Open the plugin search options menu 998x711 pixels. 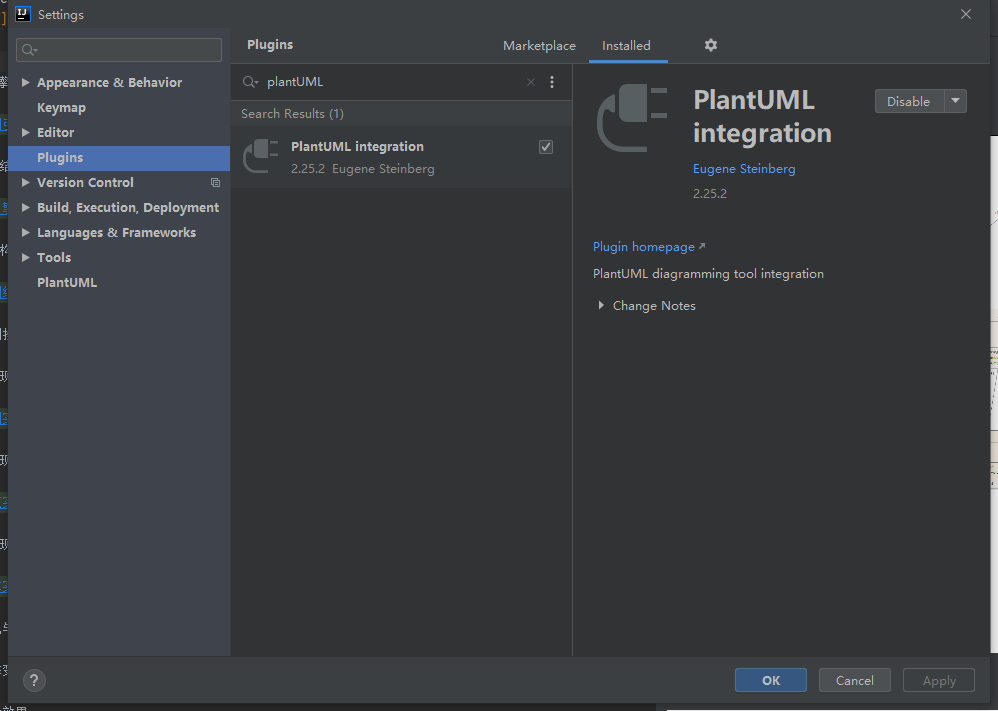(x=552, y=82)
